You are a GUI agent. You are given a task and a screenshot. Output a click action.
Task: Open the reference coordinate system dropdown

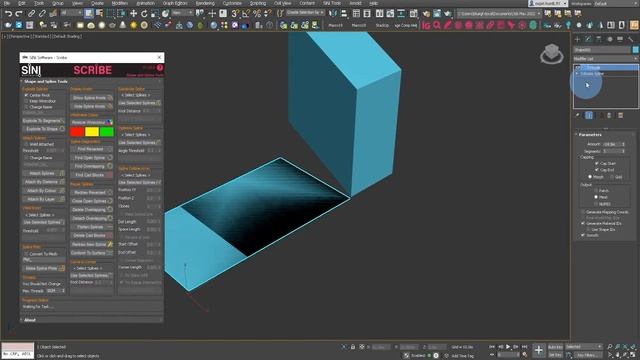click(x=182, y=13)
